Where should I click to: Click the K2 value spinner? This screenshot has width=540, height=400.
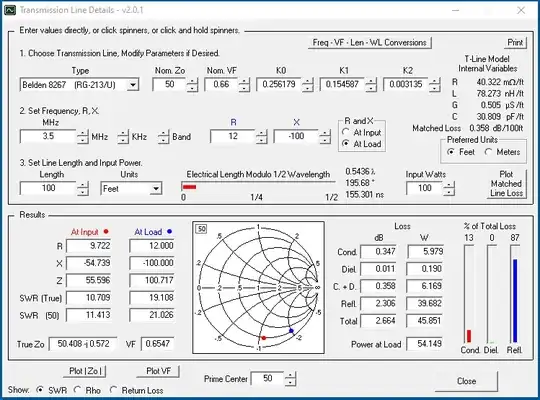[x=435, y=84]
